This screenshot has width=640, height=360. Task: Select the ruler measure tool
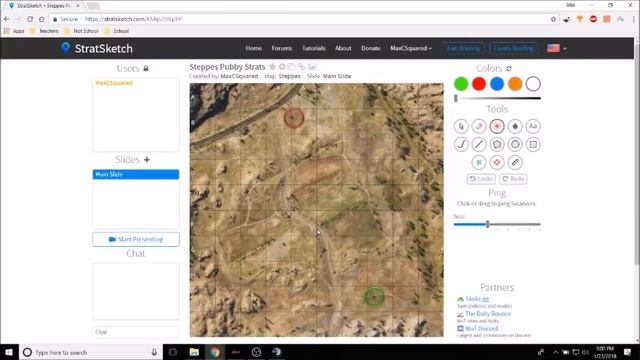coord(515,162)
